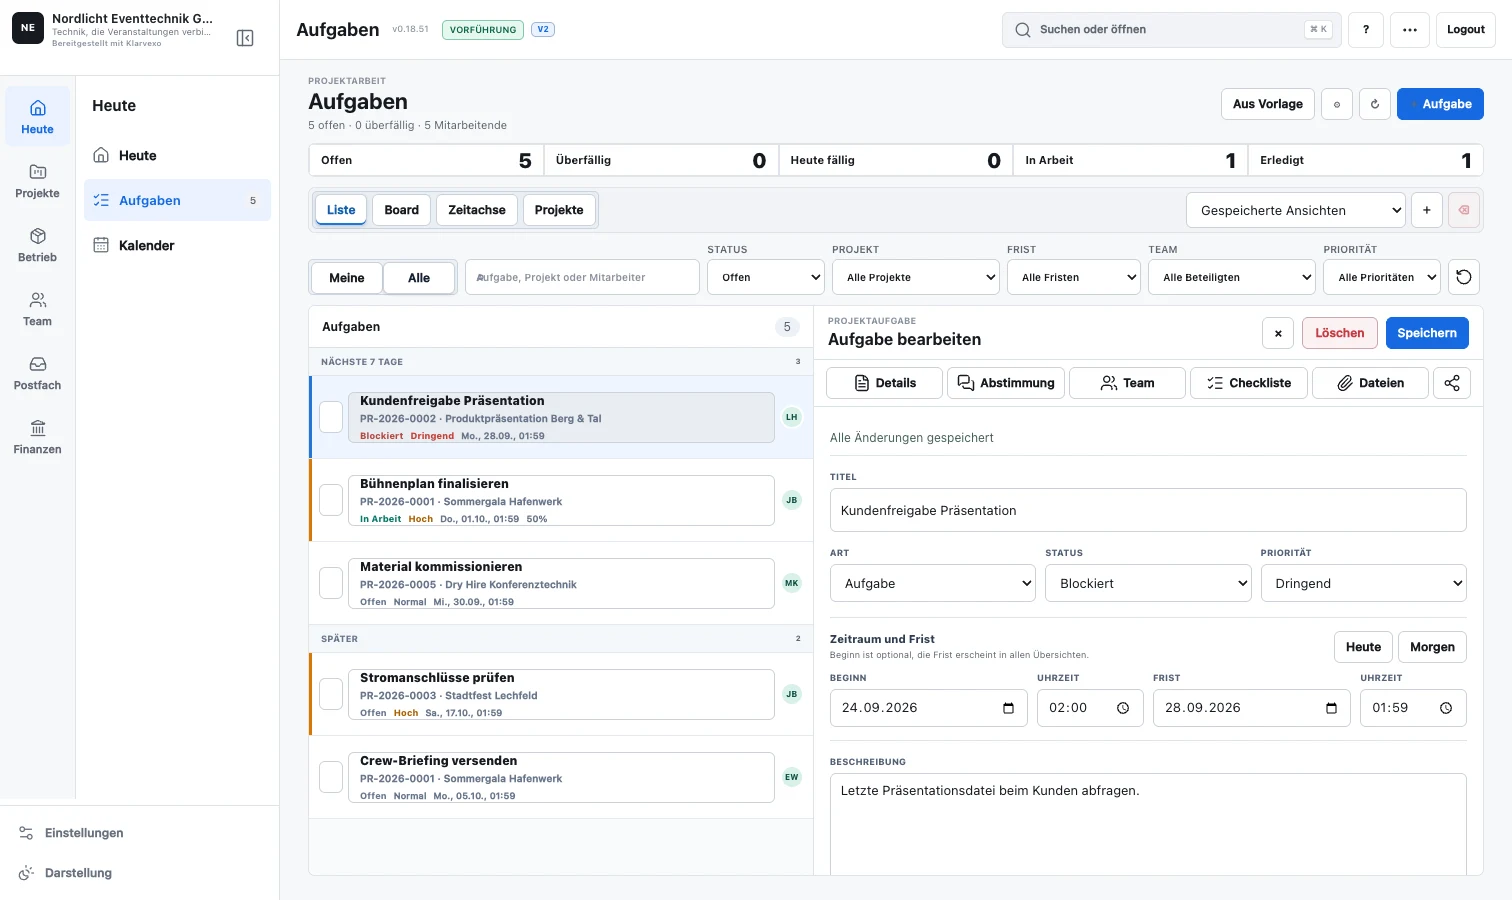This screenshot has width=1512, height=900.
Task: Click the Löschen button
Action: pos(1340,333)
